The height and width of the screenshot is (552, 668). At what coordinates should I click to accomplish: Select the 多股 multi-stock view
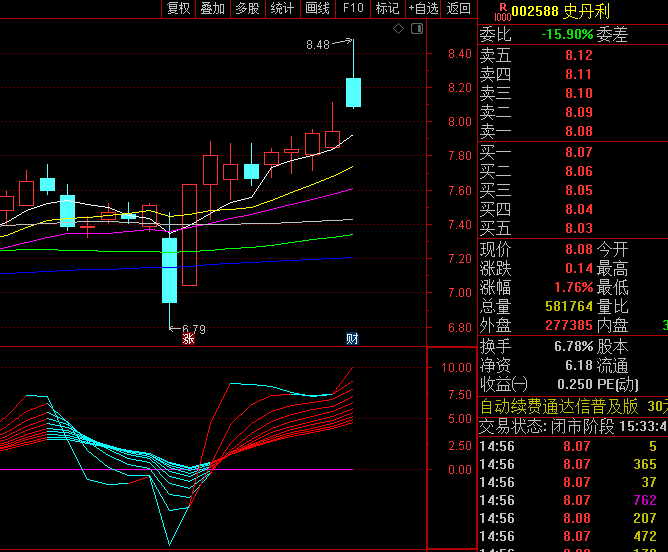pos(247,9)
